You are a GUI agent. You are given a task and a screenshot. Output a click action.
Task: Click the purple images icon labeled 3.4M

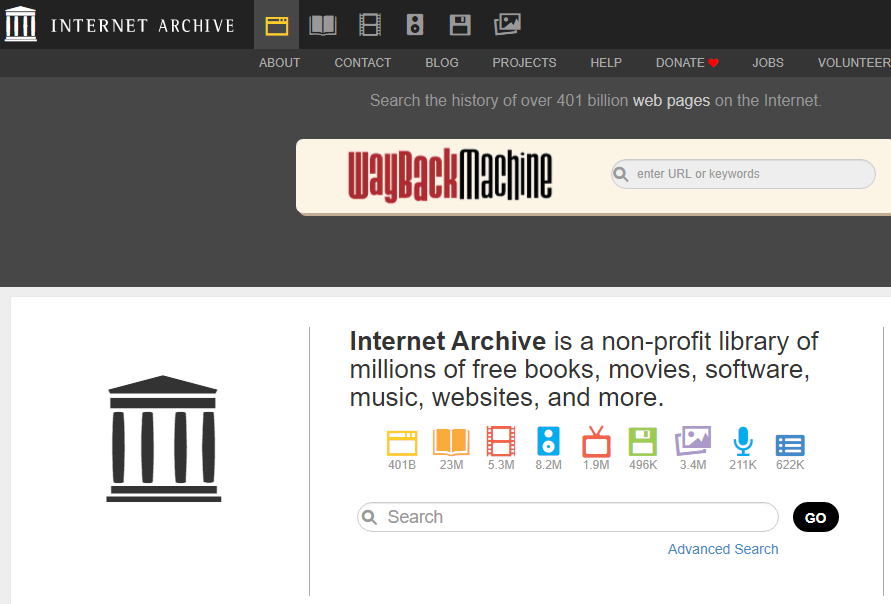pos(693,441)
